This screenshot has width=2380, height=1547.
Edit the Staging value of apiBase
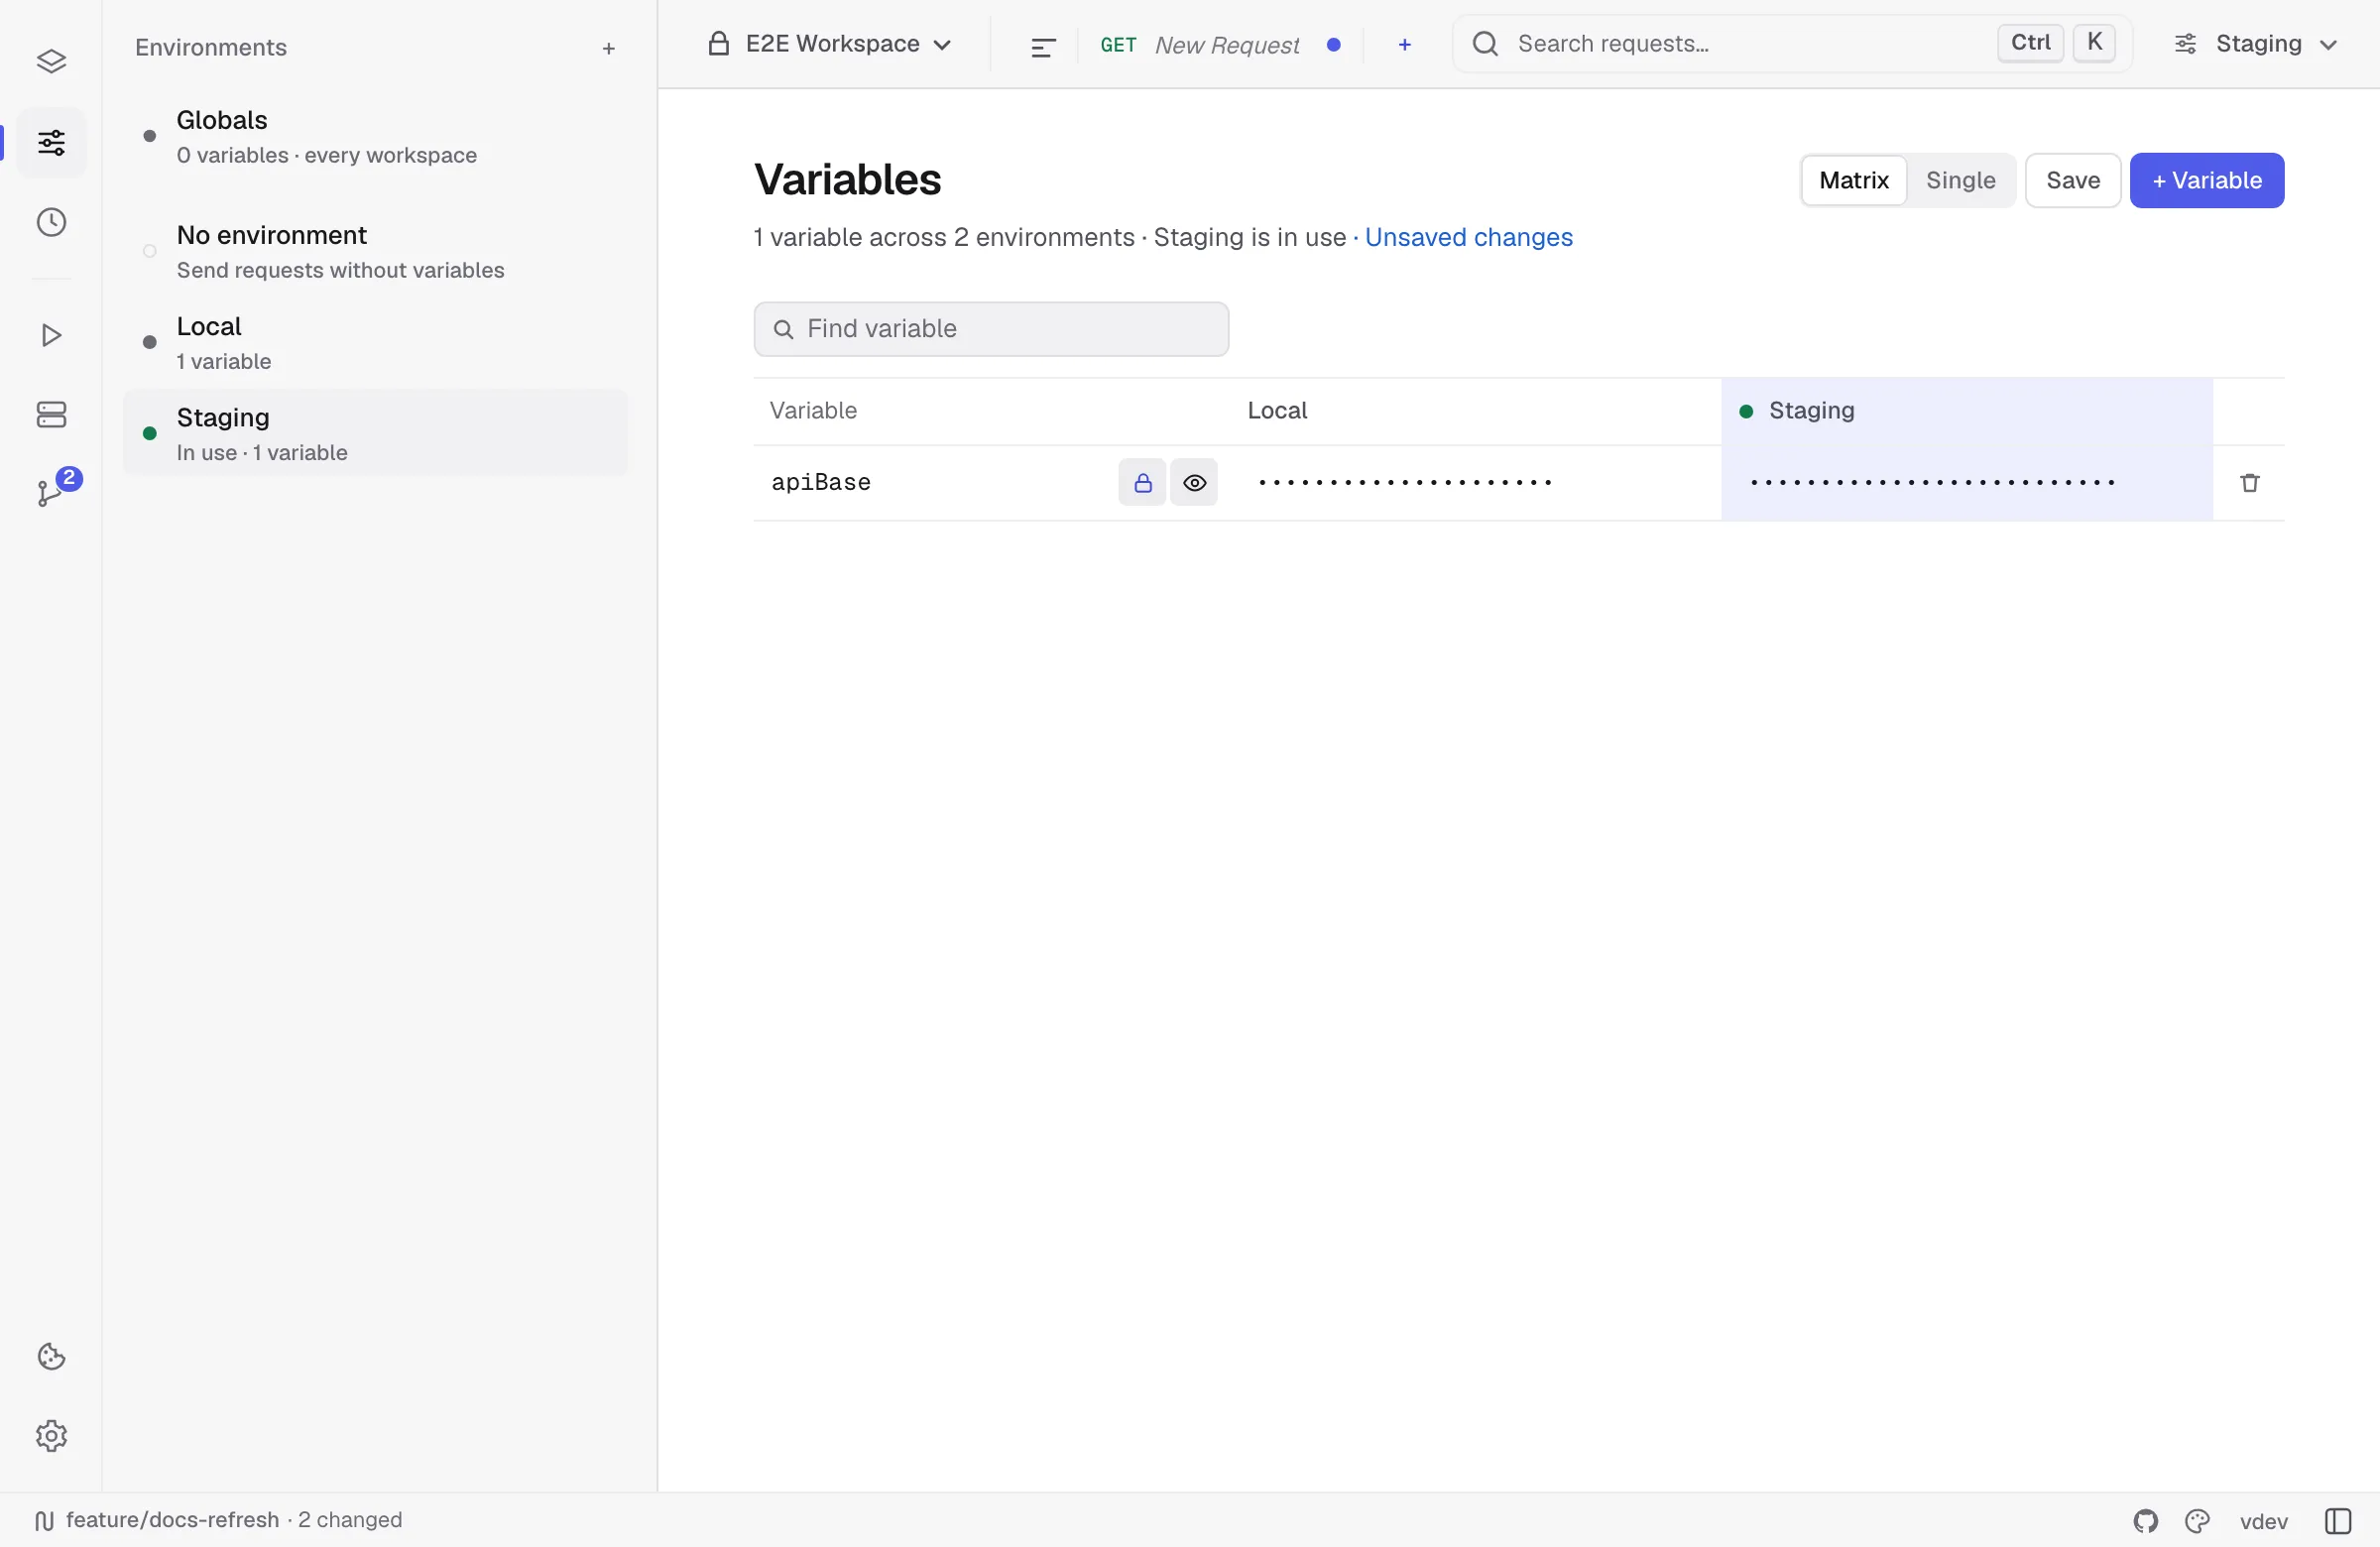[1966, 483]
